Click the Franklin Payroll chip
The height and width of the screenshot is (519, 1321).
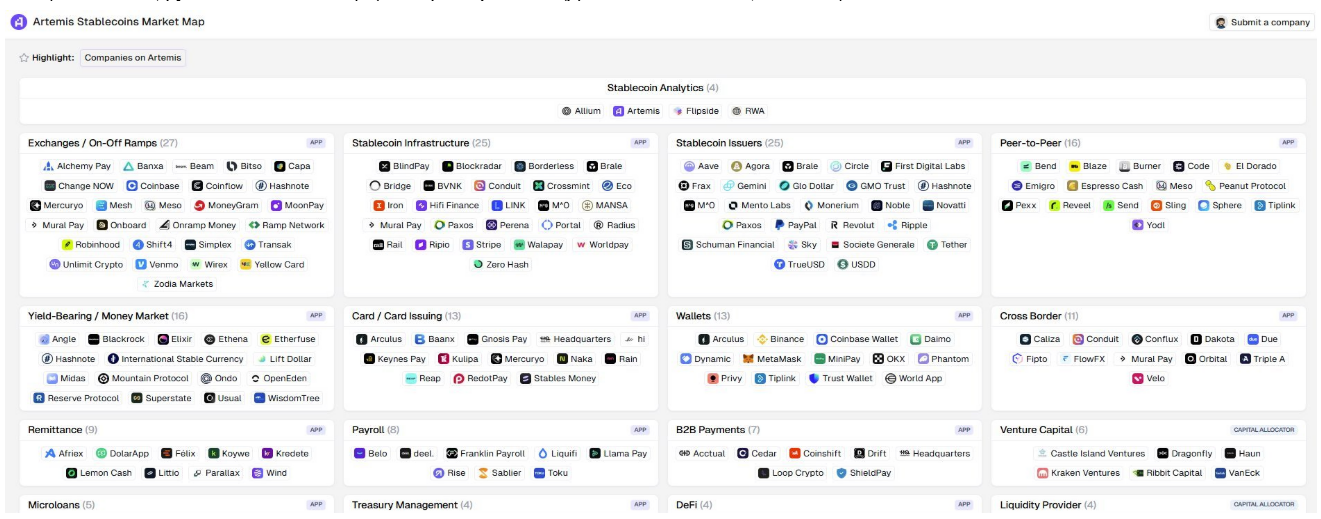(x=485, y=453)
